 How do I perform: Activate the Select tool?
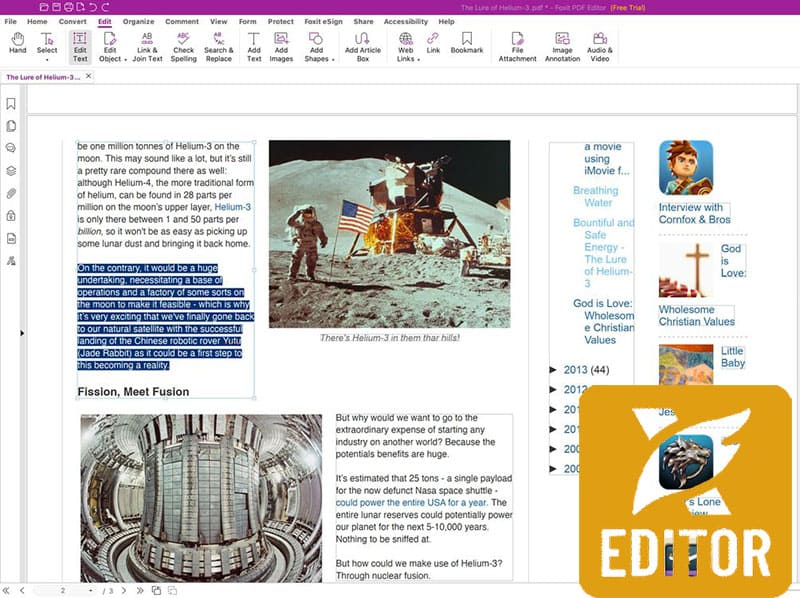pos(47,43)
